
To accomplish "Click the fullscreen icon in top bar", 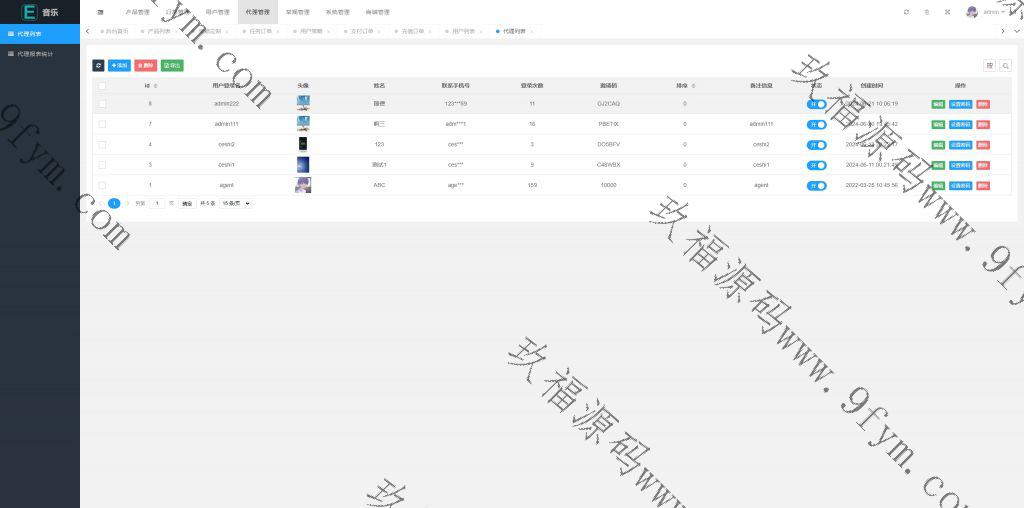I will pos(947,12).
